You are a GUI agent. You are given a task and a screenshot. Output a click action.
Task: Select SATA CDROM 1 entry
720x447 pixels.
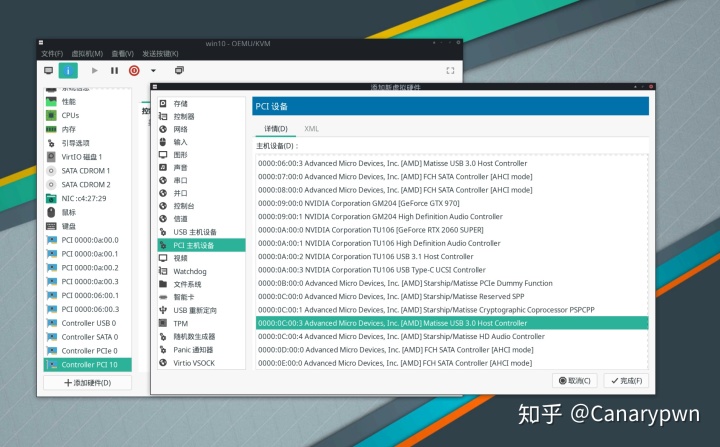87,170
